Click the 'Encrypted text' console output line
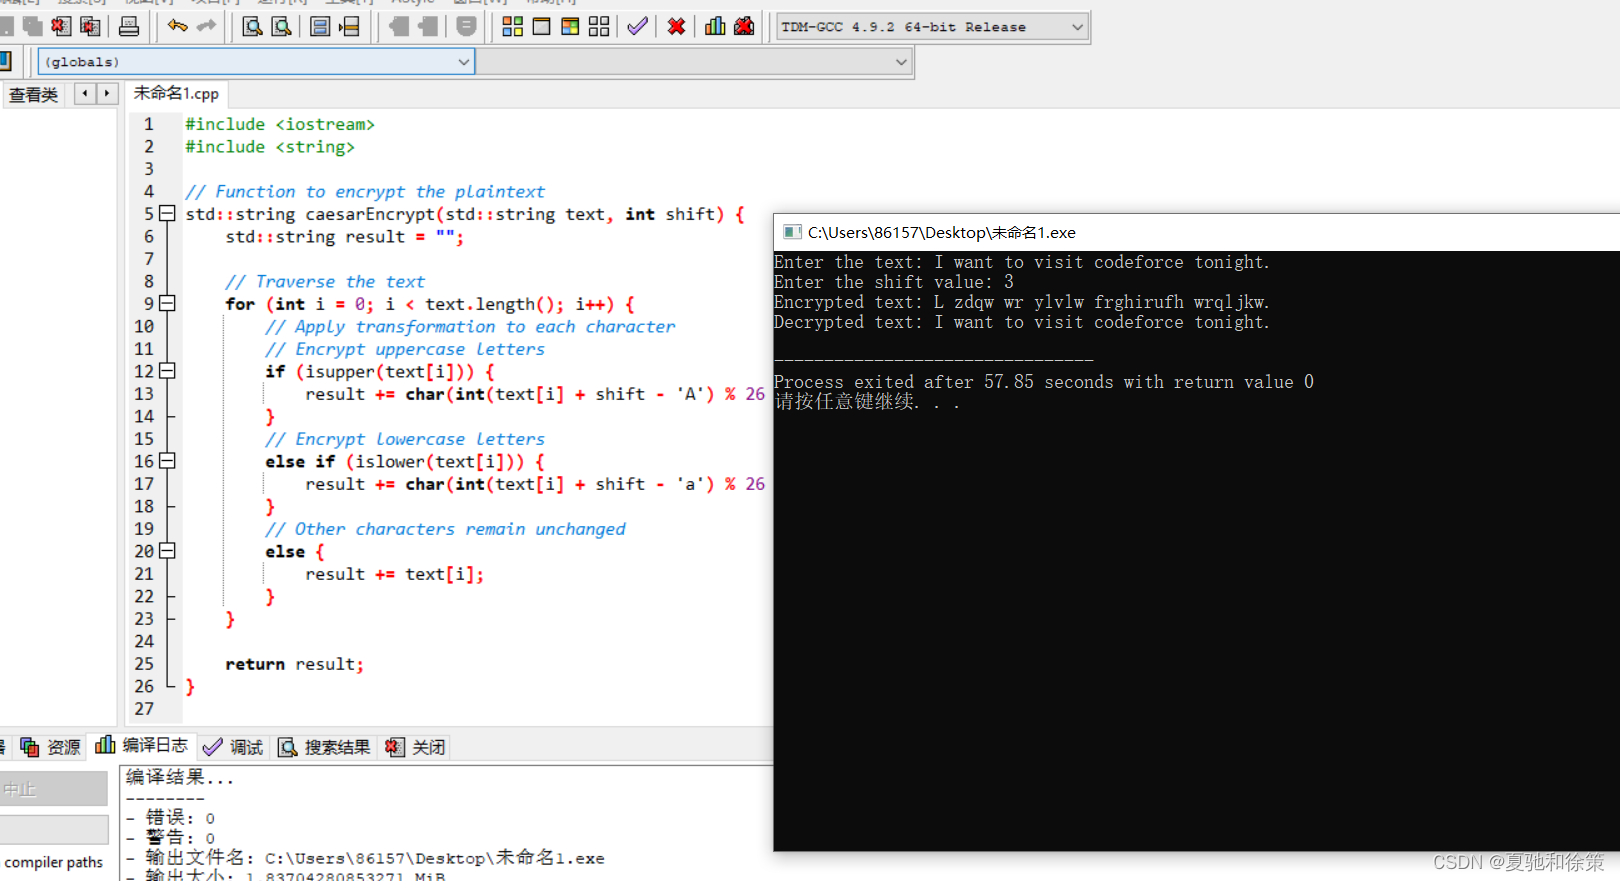Screen dimensions: 1620x881 point(1022,302)
